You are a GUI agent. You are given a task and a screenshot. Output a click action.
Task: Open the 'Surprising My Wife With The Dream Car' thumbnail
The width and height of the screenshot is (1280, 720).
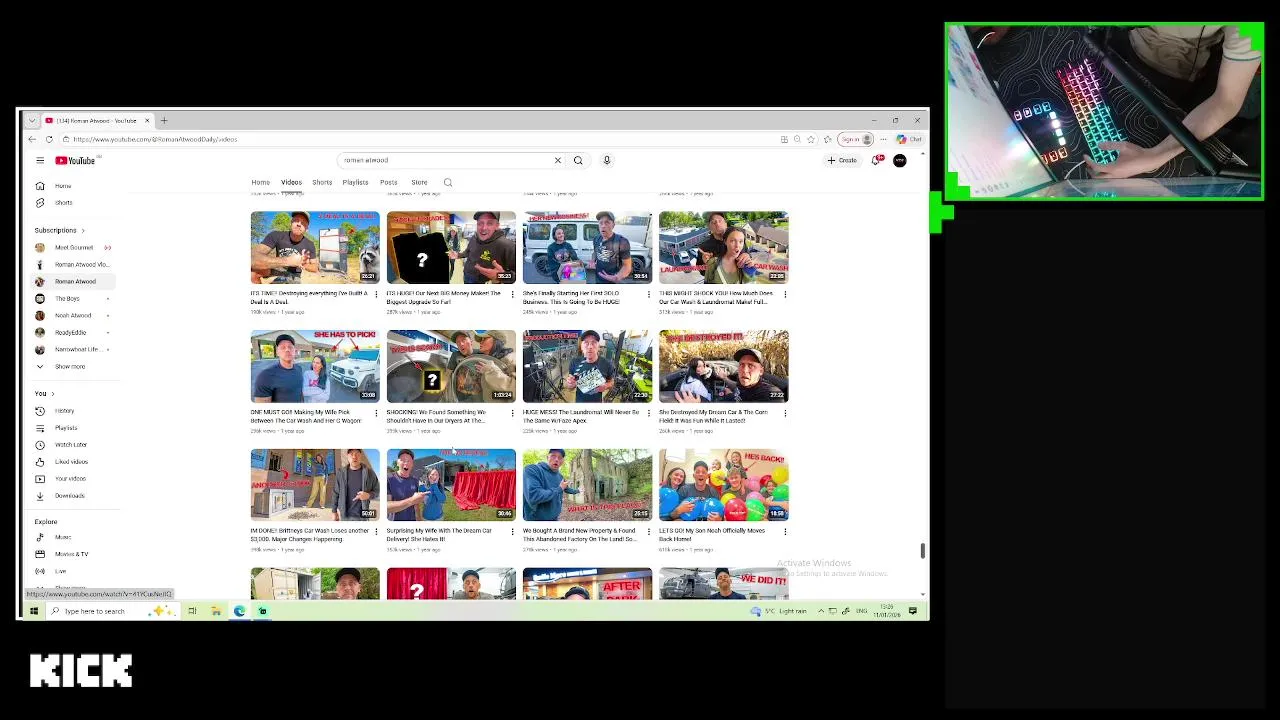point(451,485)
